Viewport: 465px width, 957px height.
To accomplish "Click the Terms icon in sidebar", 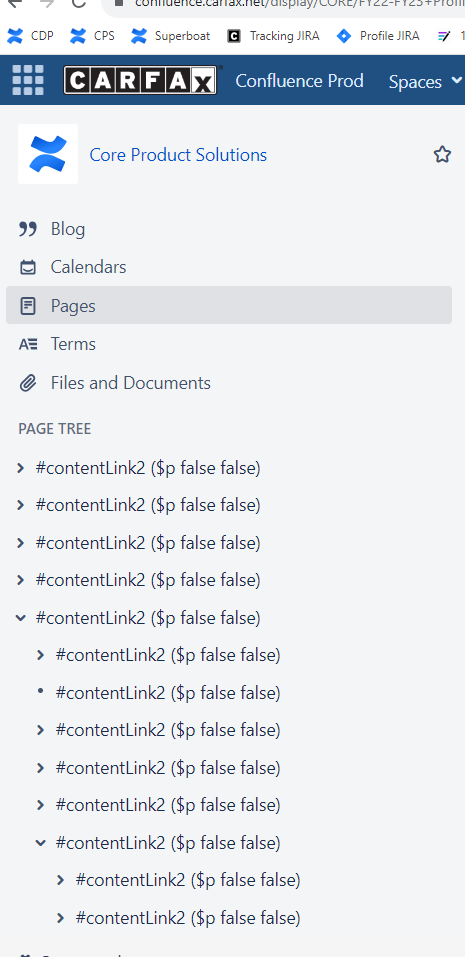I will coord(27,344).
